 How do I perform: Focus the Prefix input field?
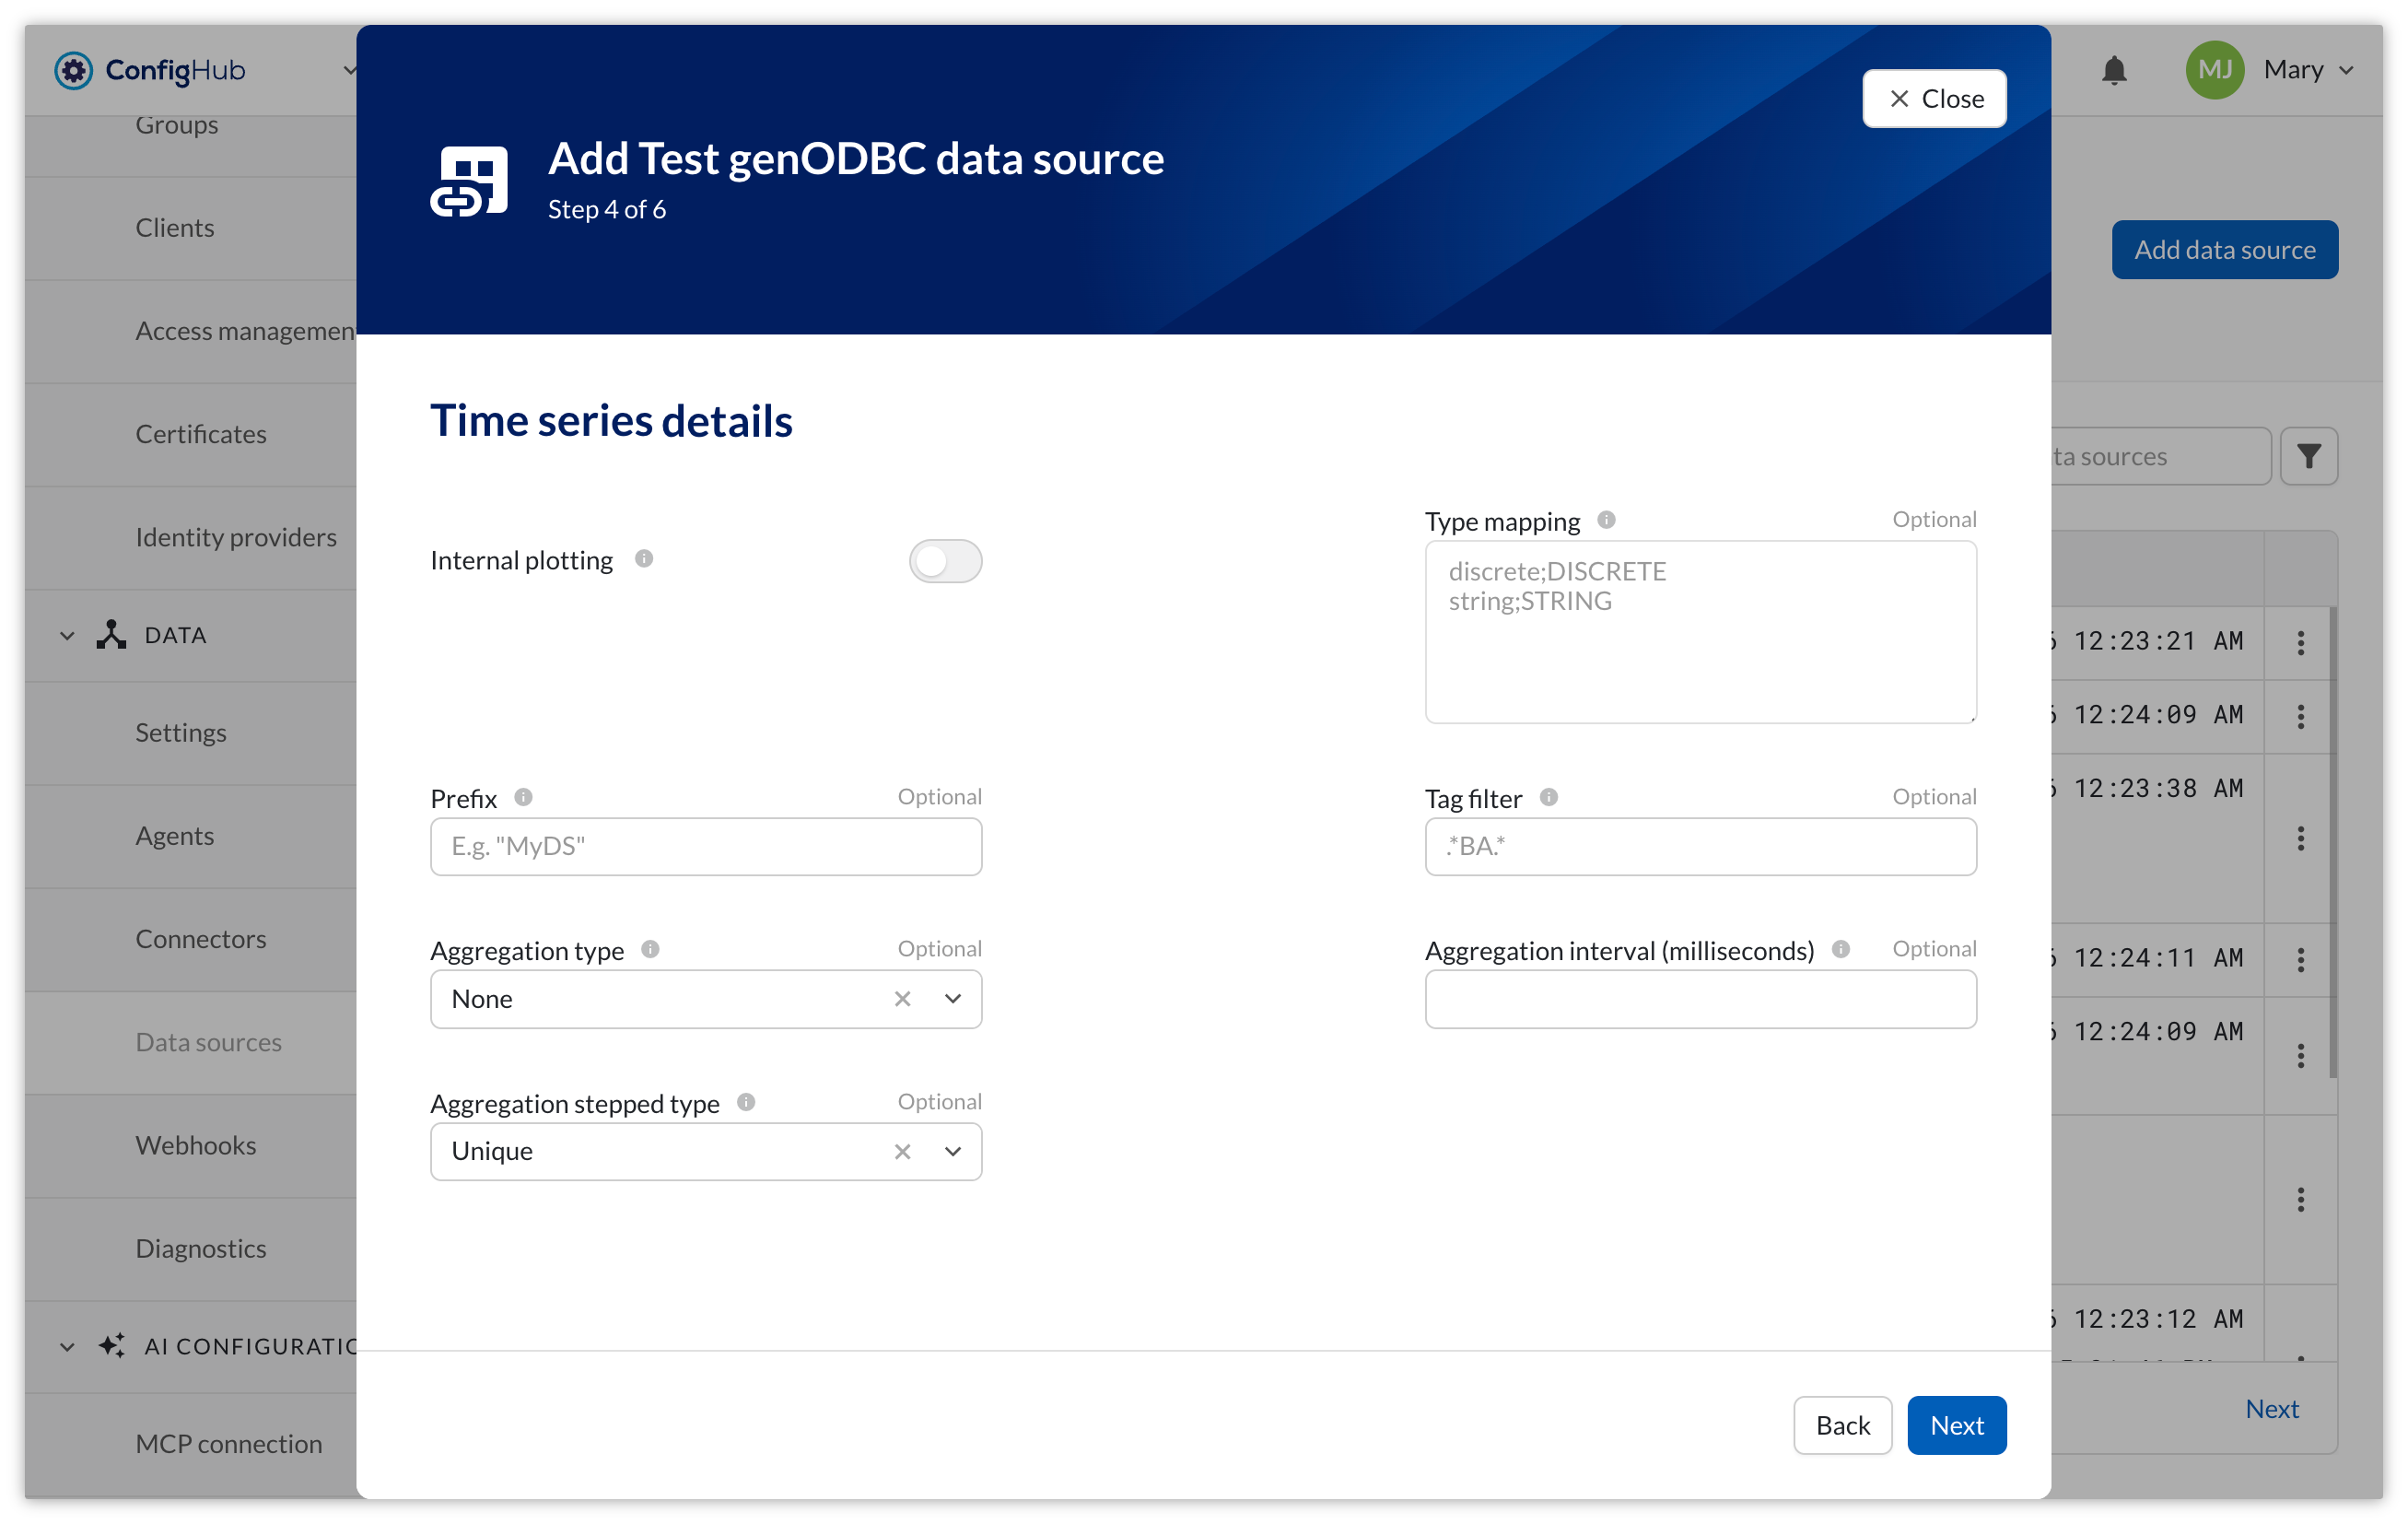click(x=706, y=847)
